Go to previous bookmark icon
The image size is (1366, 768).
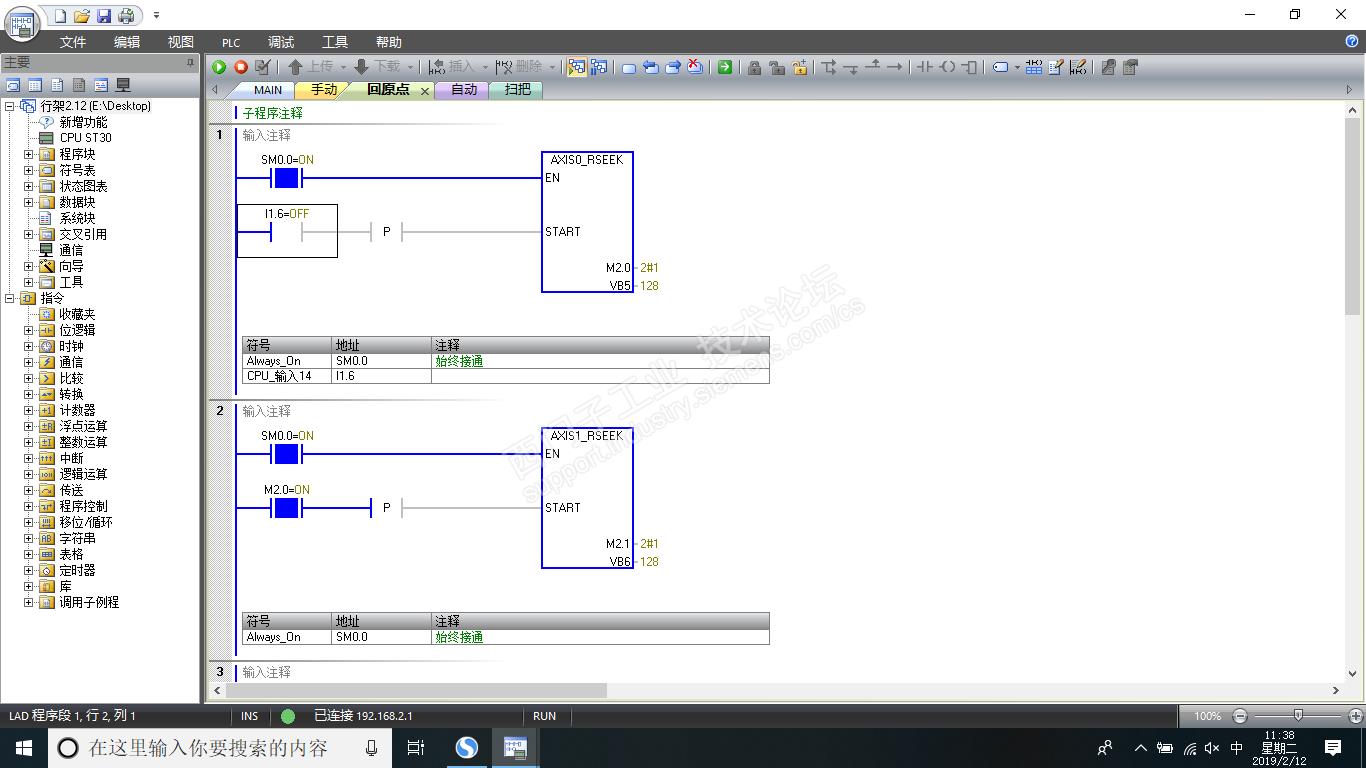click(x=651, y=67)
